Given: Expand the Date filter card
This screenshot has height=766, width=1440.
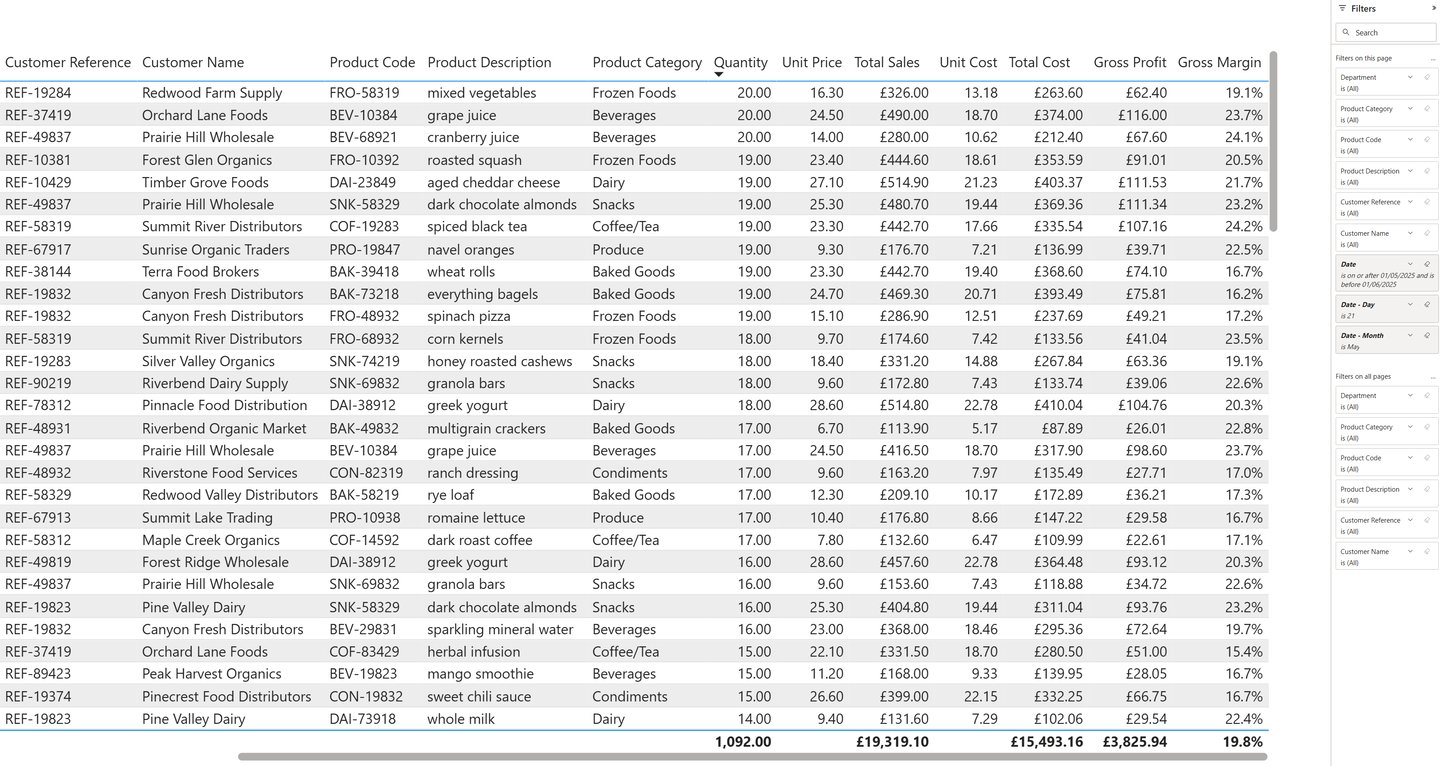Looking at the screenshot, I should [x=1410, y=262].
